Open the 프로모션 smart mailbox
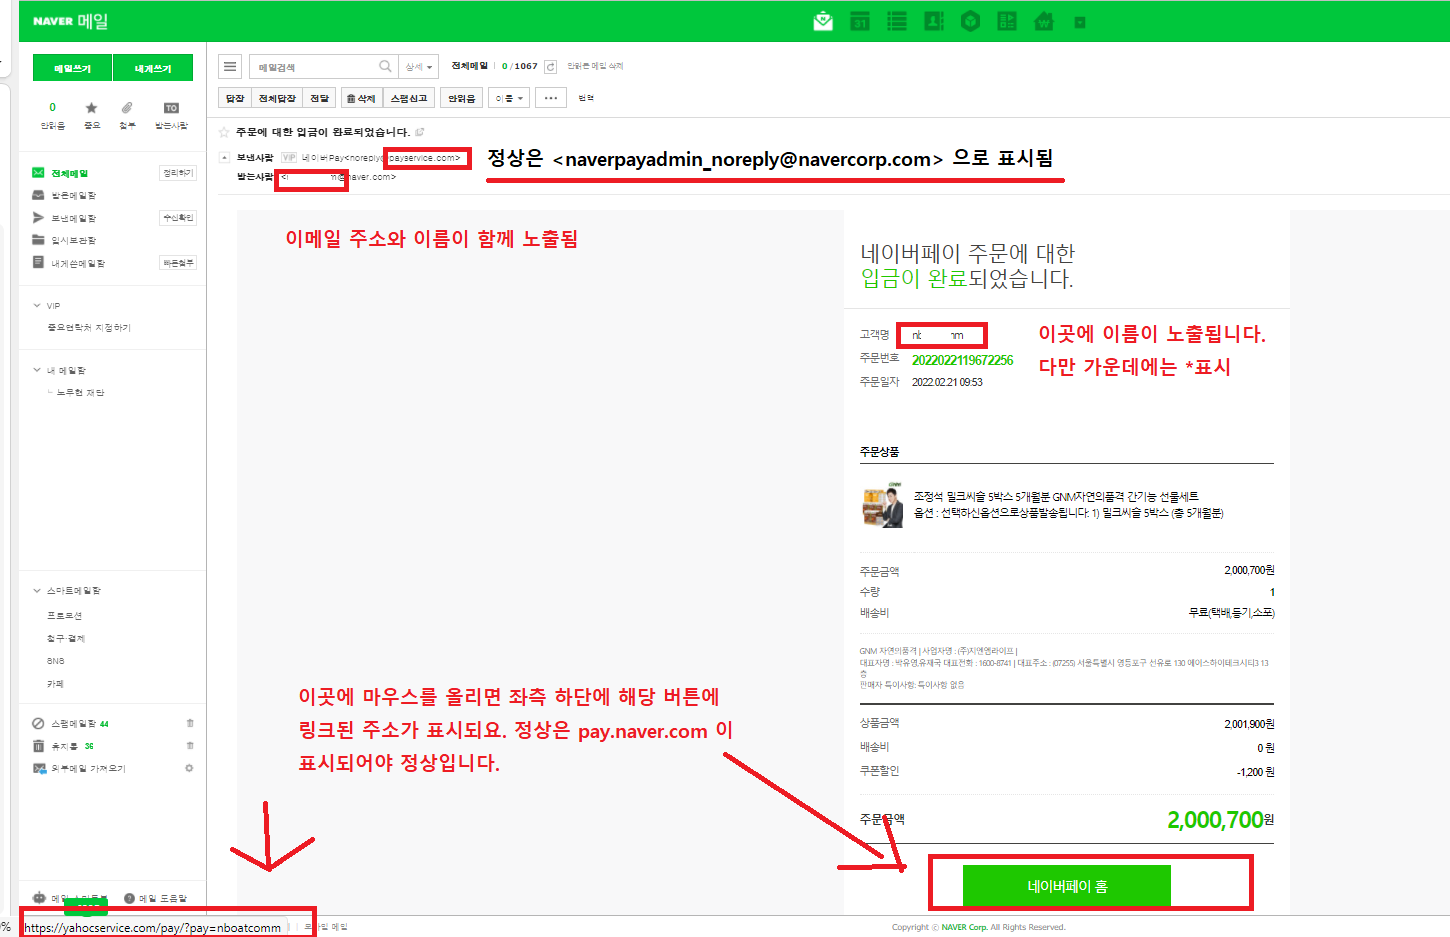Image resolution: width=1450 pixels, height=937 pixels. [x=64, y=616]
